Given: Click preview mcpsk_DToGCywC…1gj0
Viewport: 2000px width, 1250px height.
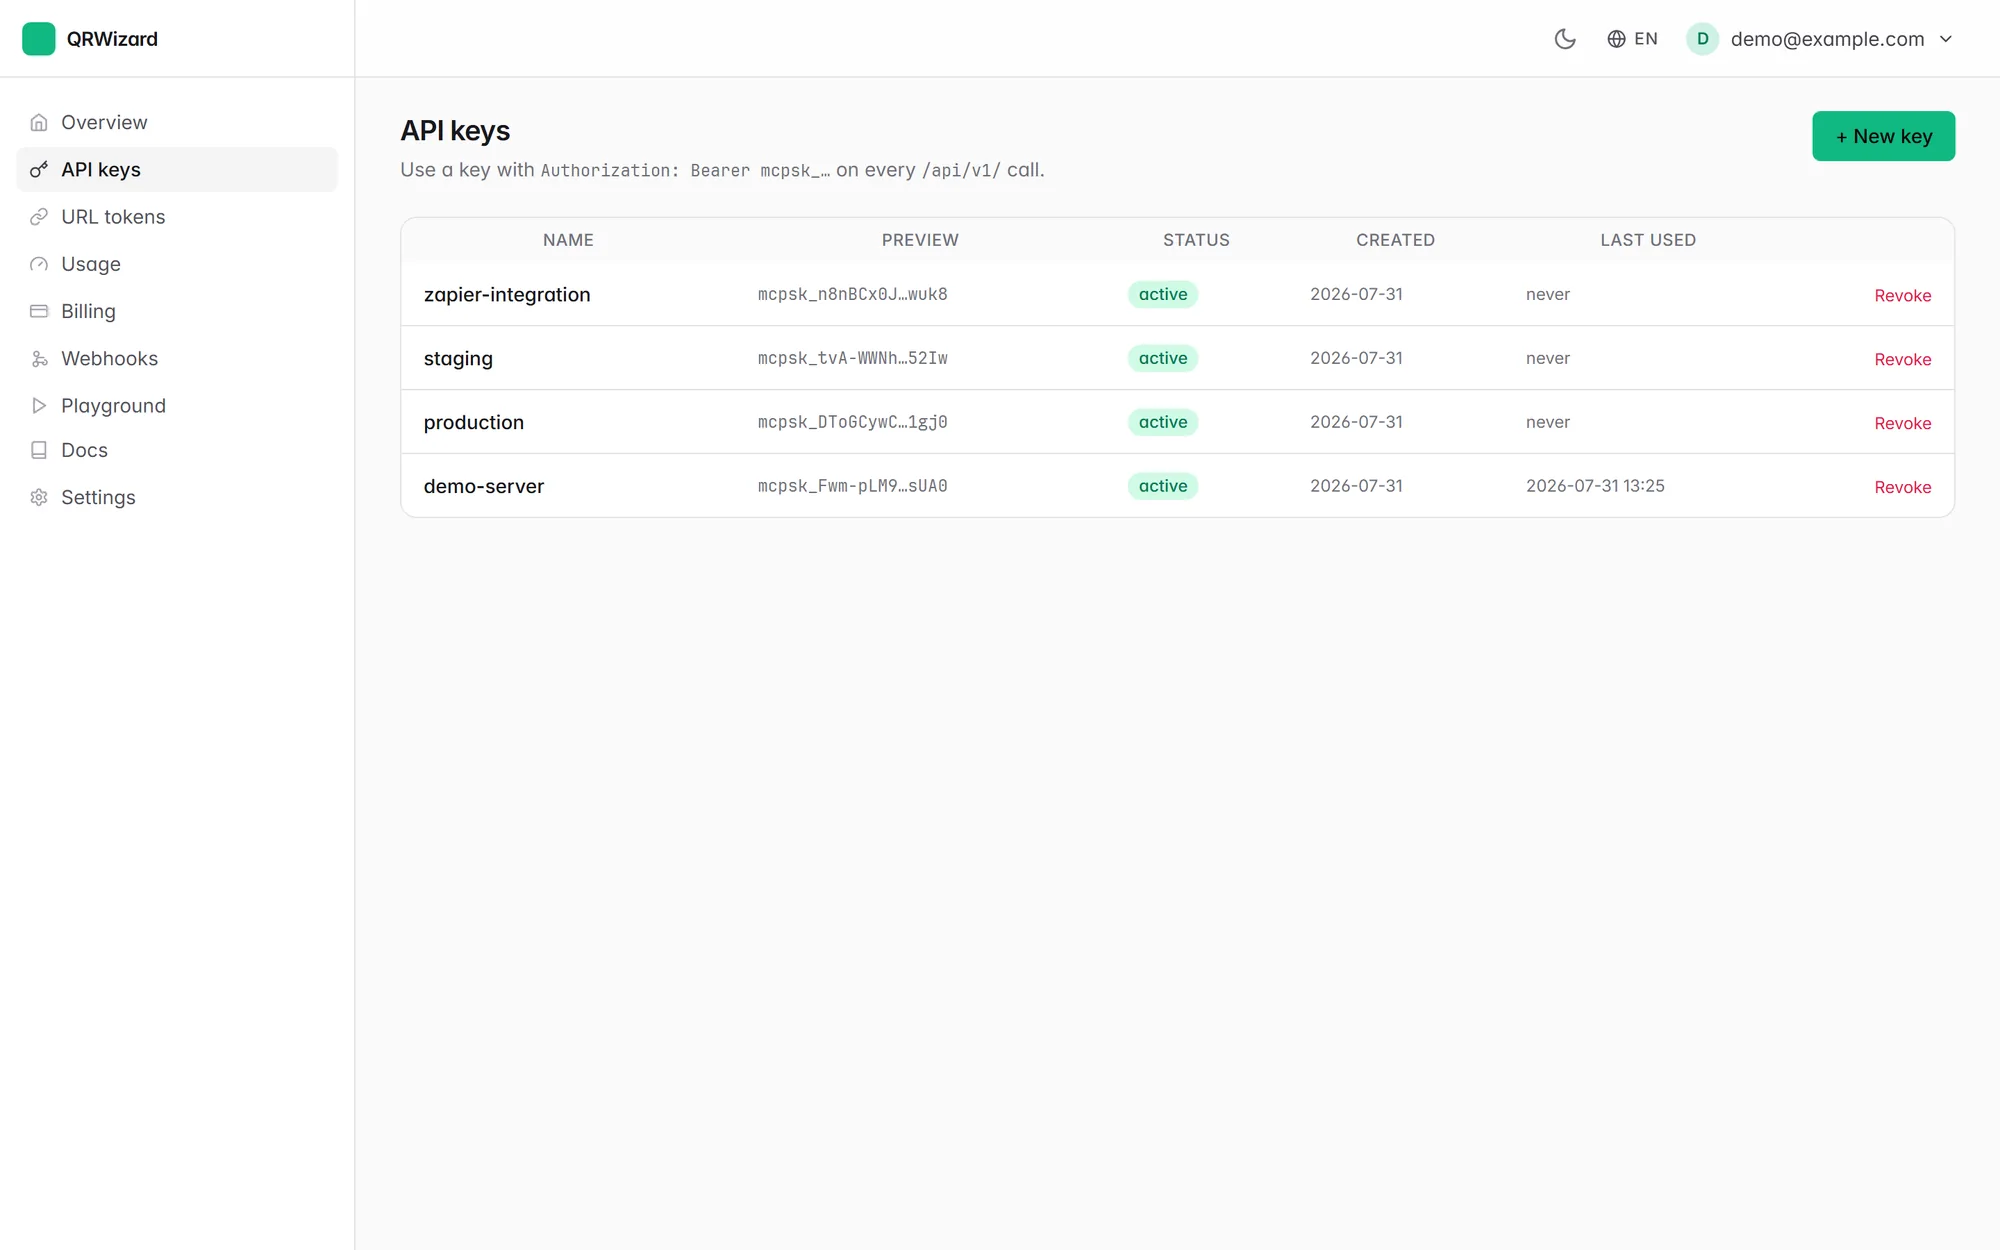Looking at the screenshot, I should [x=852, y=422].
